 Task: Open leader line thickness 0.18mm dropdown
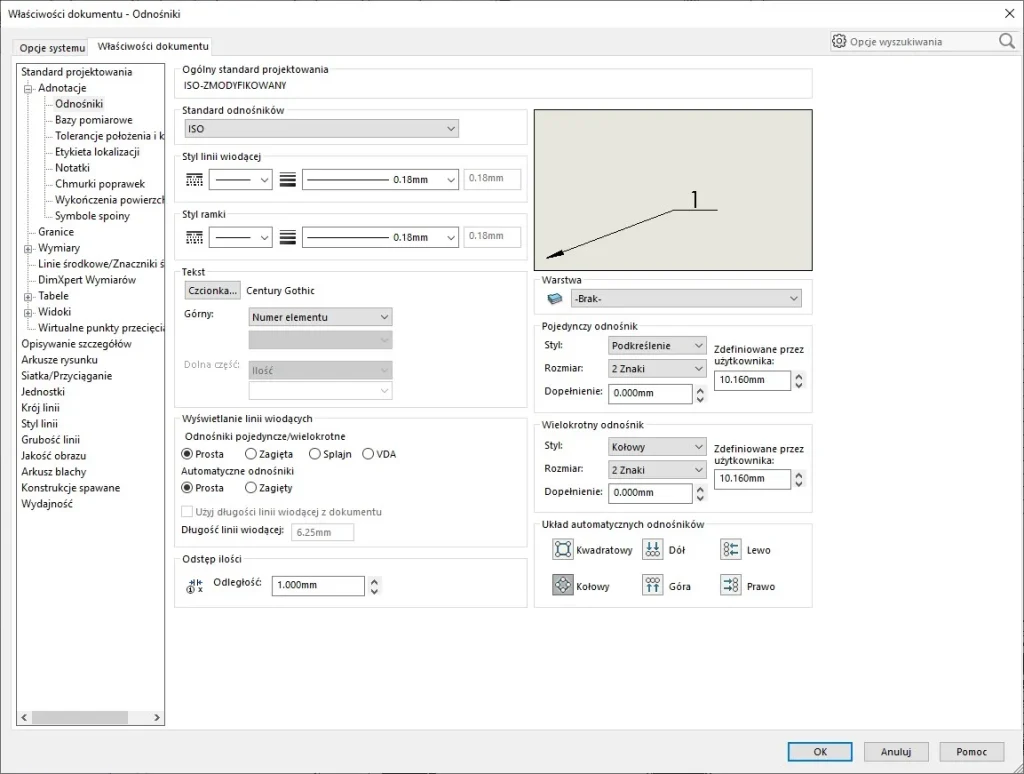(380, 180)
